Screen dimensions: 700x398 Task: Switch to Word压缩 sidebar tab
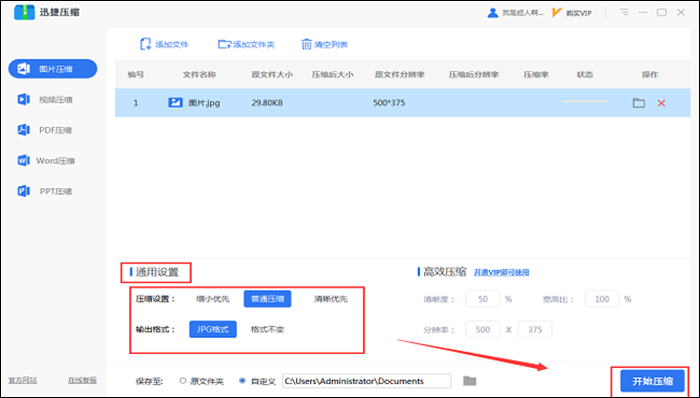click(x=46, y=161)
